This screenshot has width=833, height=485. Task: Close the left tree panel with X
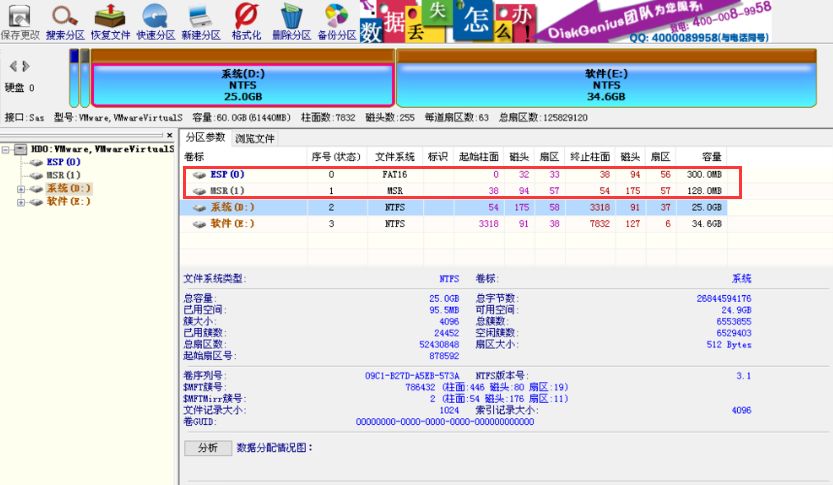169,135
